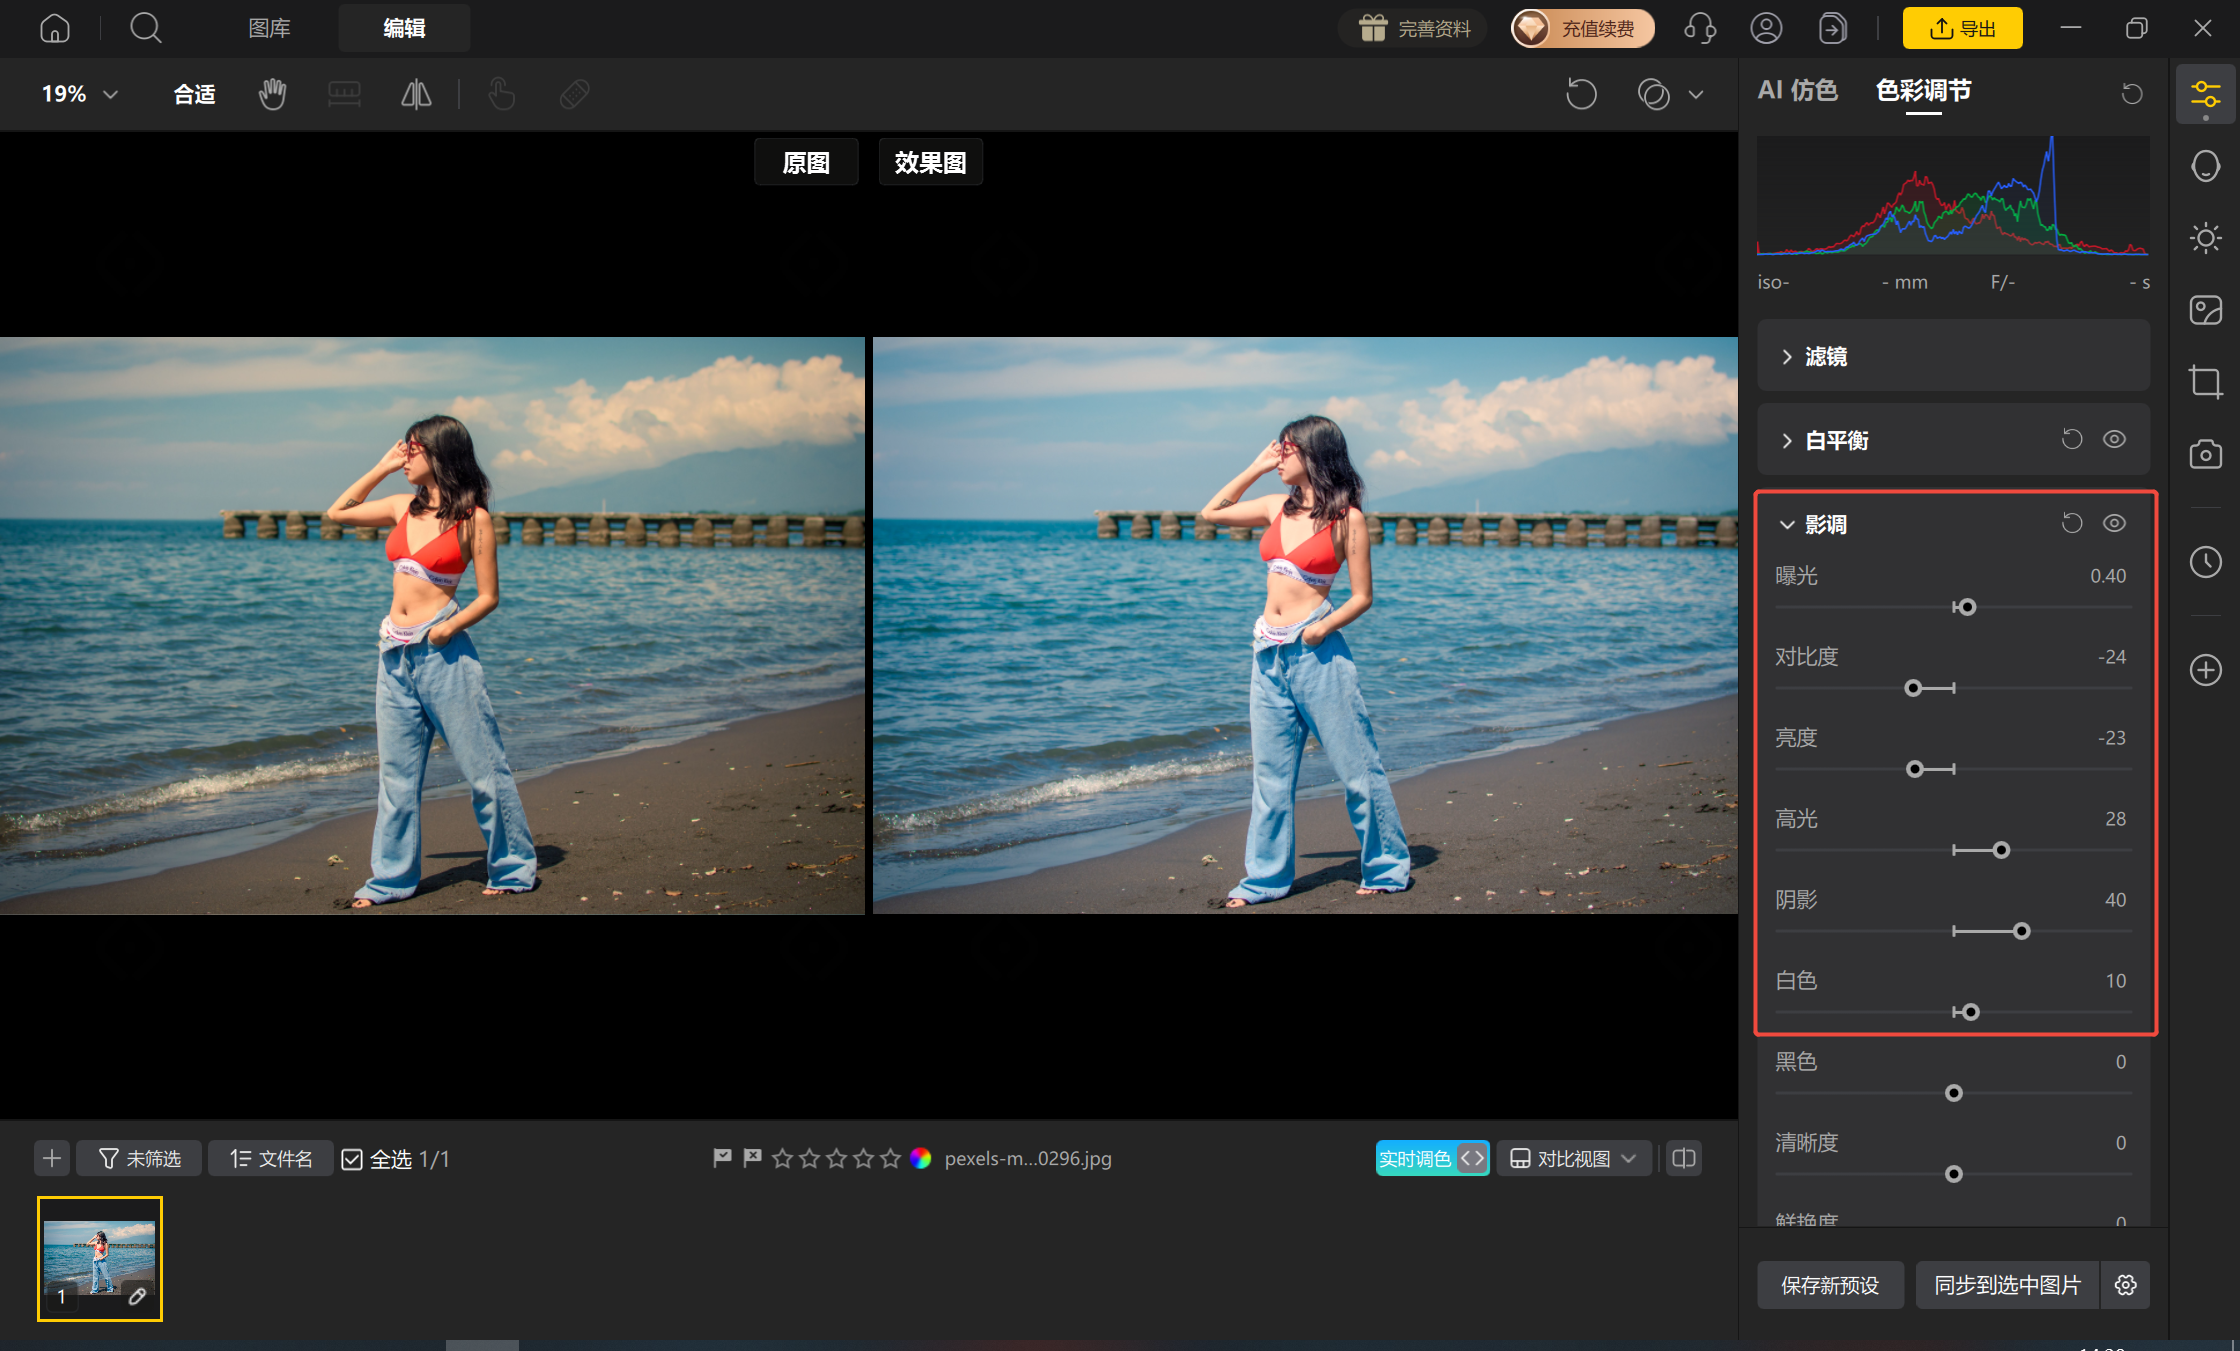Open the 对比视图 compare view dropdown

point(1573,1159)
